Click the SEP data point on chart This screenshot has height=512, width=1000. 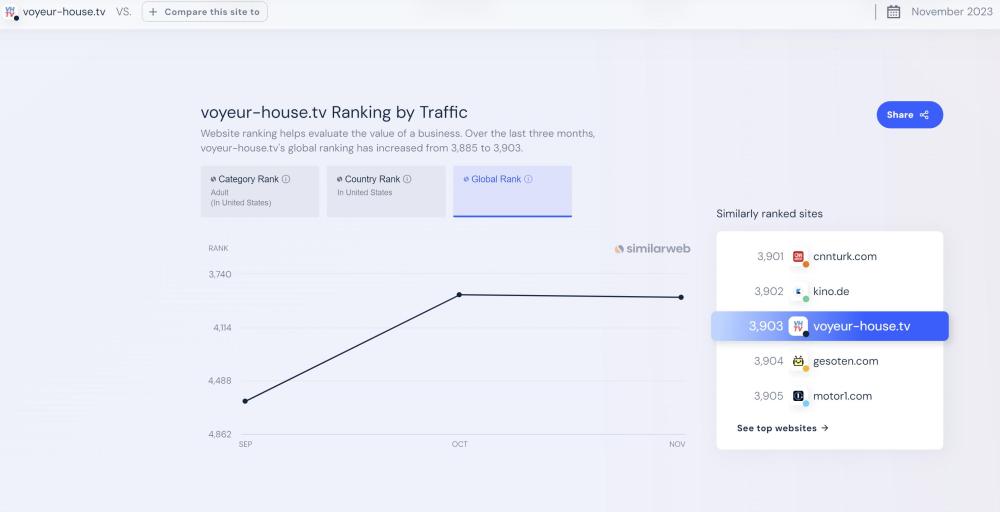click(x=245, y=401)
